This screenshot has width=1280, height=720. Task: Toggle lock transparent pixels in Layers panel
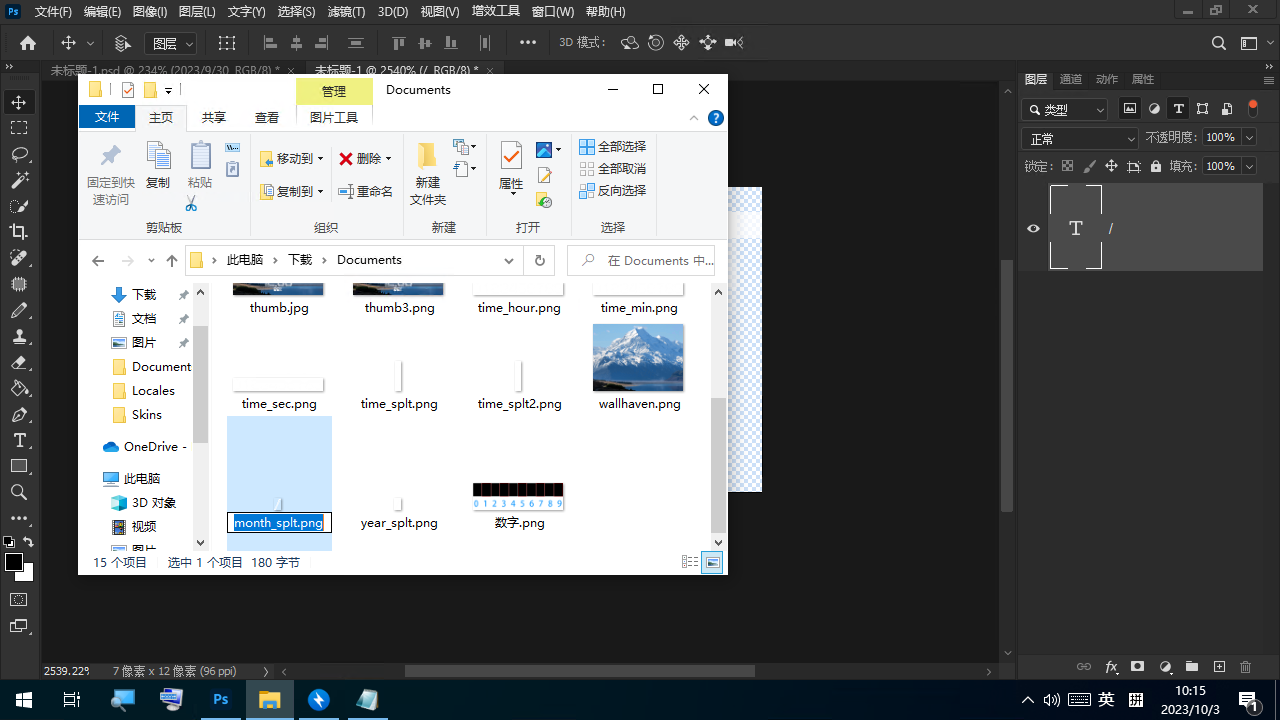tap(1067, 167)
